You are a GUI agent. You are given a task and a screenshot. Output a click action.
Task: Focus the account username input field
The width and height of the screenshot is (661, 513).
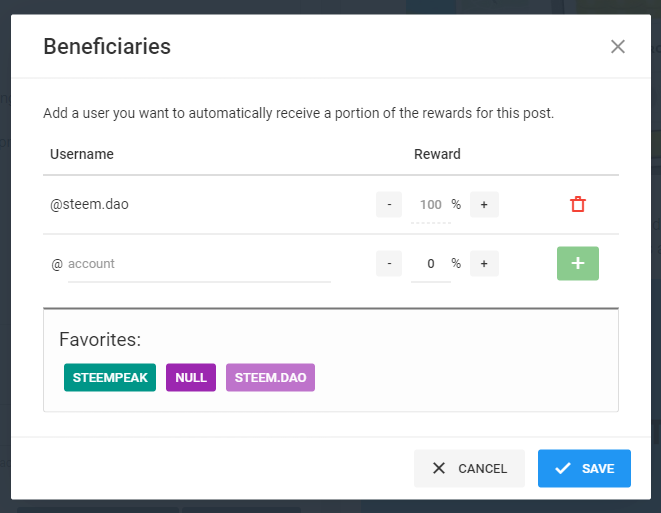click(198, 264)
